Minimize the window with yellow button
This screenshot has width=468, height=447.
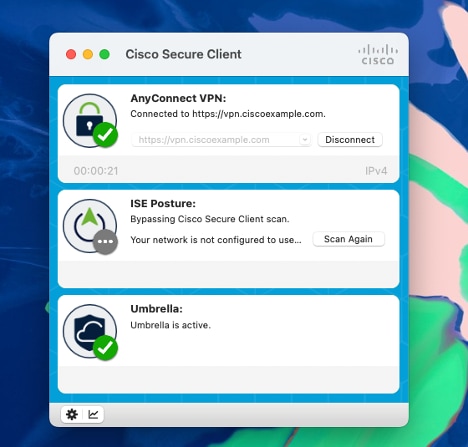[88, 54]
